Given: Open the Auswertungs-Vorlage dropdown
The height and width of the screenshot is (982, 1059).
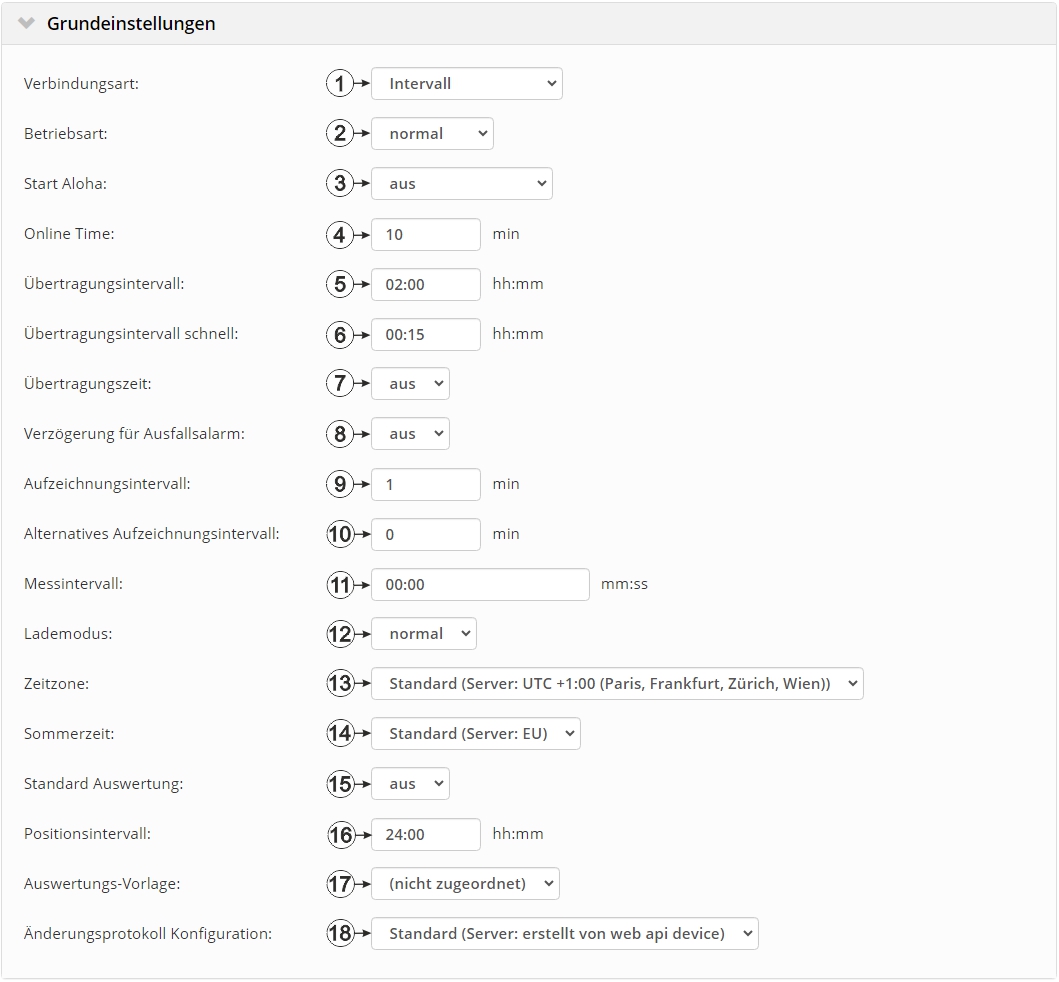Looking at the screenshot, I should (x=465, y=884).
